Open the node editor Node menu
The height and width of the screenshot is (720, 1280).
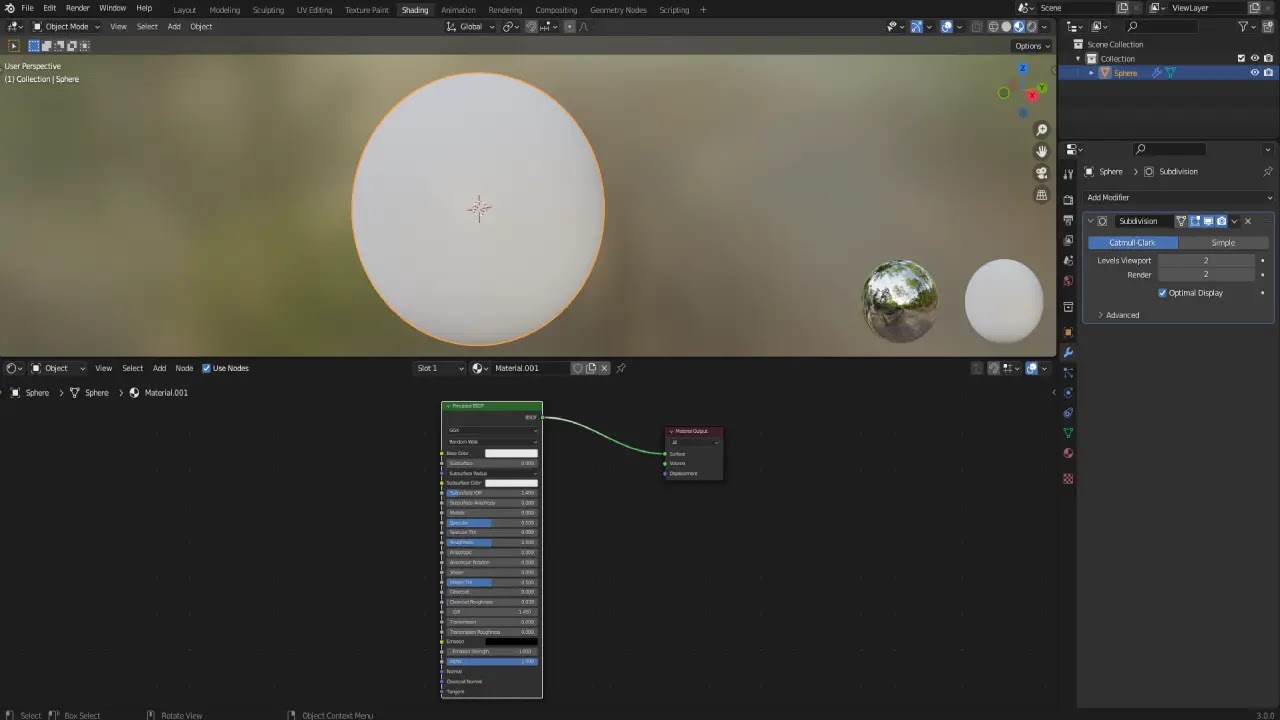click(x=184, y=368)
